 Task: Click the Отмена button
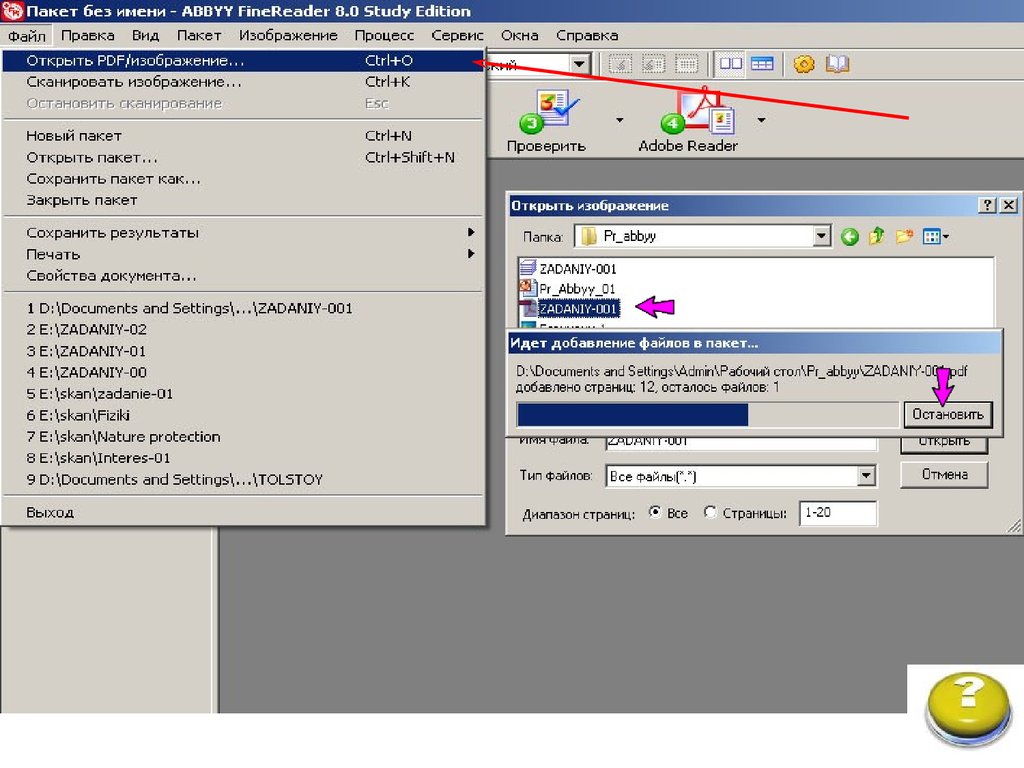pyautogui.click(x=944, y=475)
